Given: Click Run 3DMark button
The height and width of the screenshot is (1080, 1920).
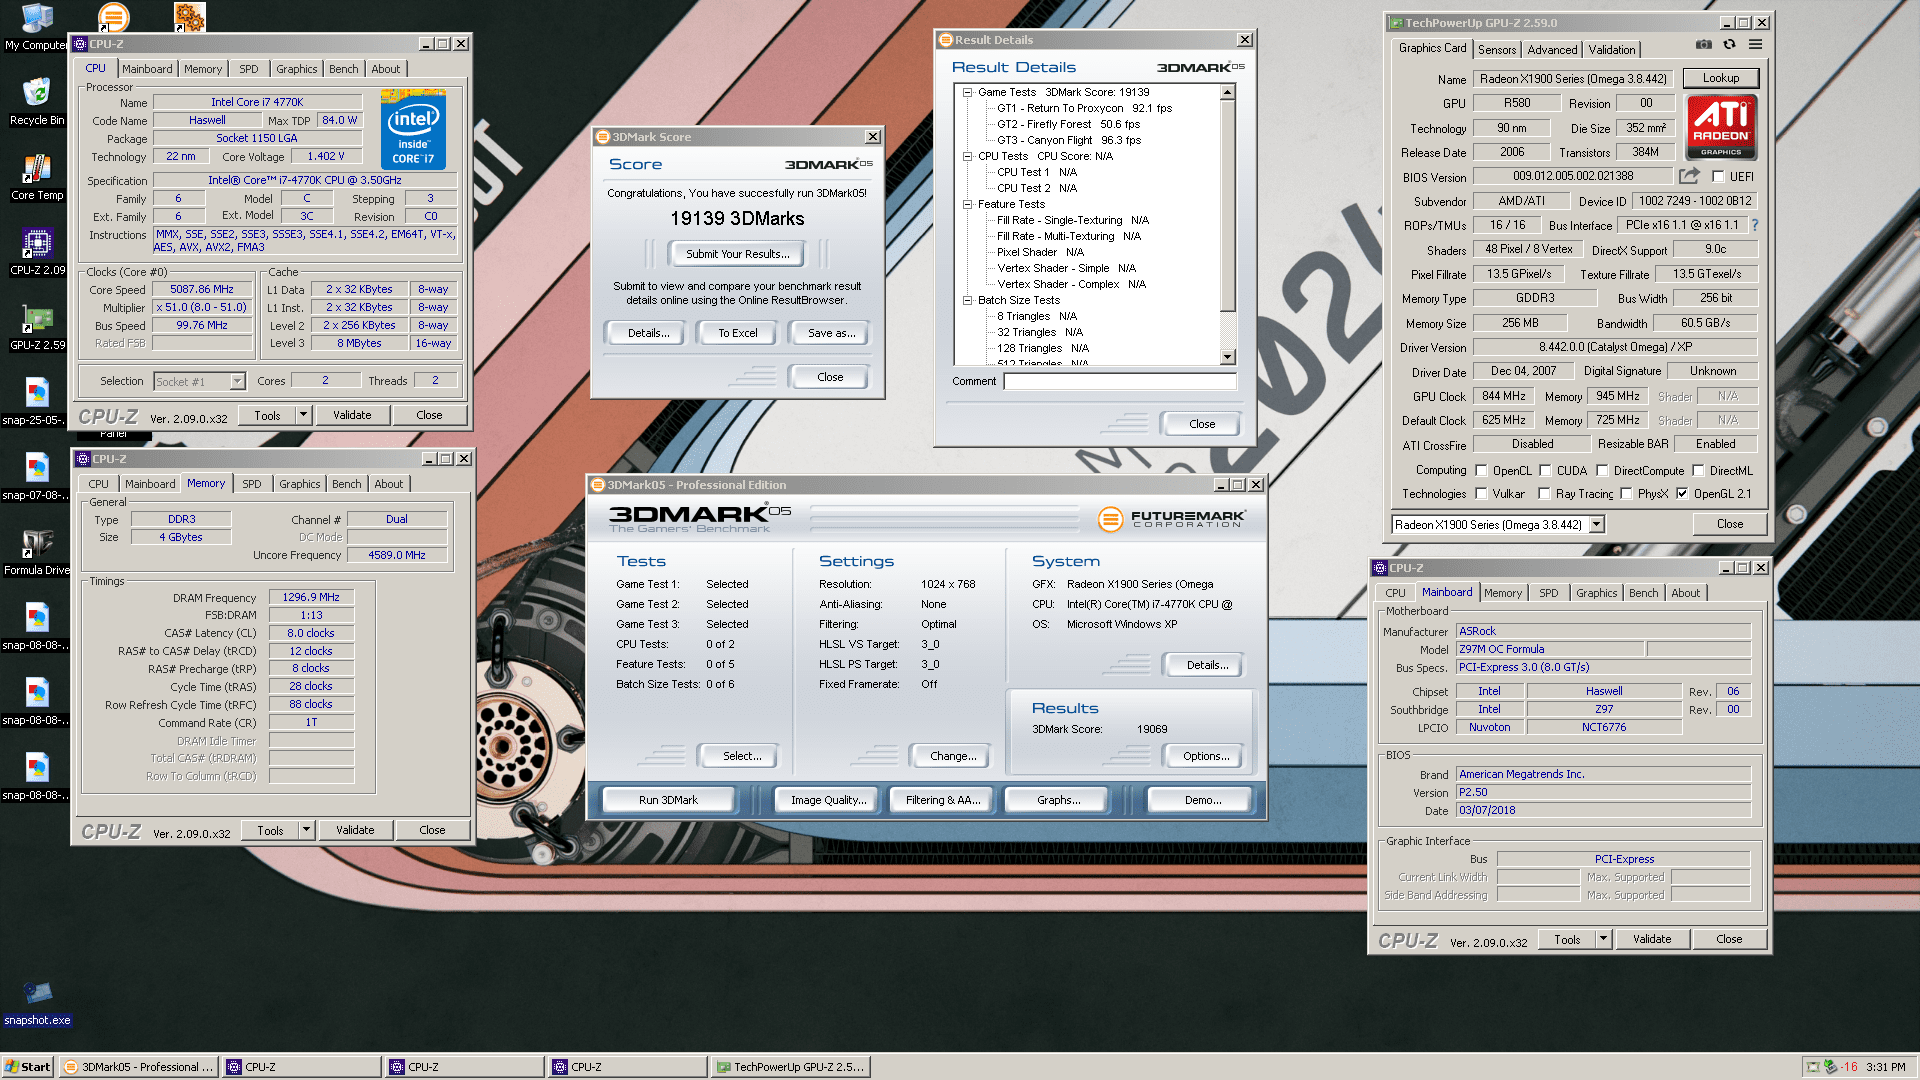Looking at the screenshot, I should 668,800.
